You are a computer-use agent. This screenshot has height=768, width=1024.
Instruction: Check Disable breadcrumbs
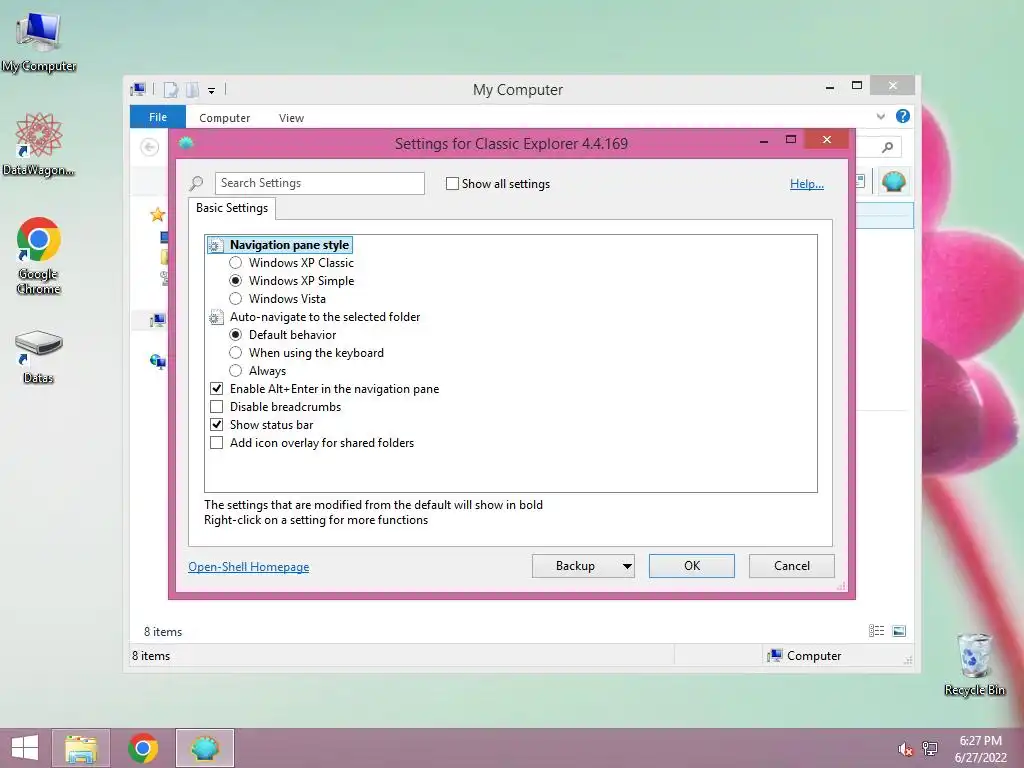[x=217, y=407]
